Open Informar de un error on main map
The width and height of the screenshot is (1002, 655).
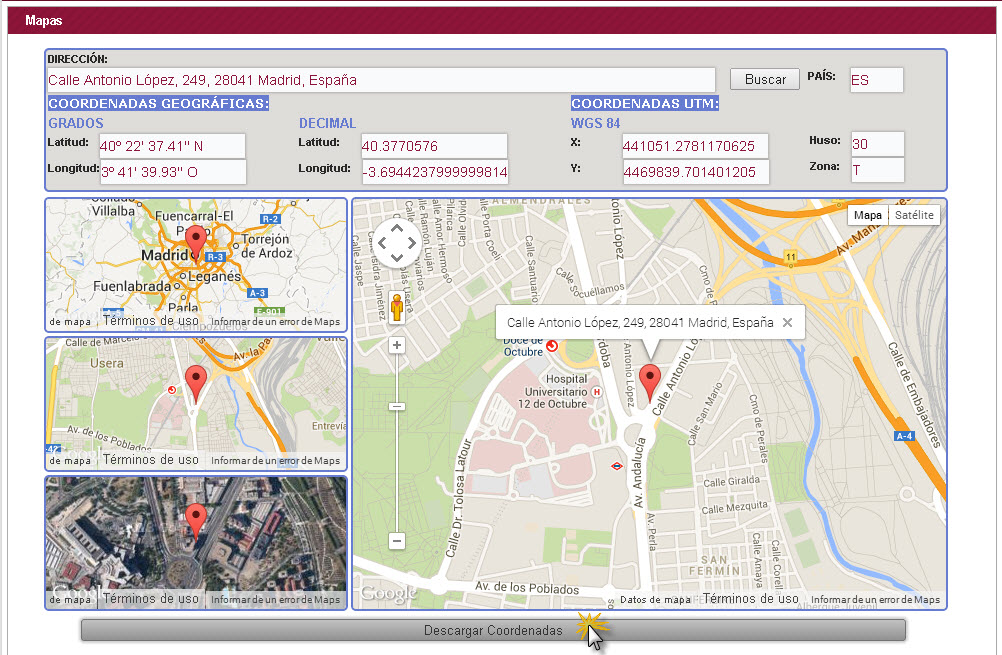(x=875, y=599)
